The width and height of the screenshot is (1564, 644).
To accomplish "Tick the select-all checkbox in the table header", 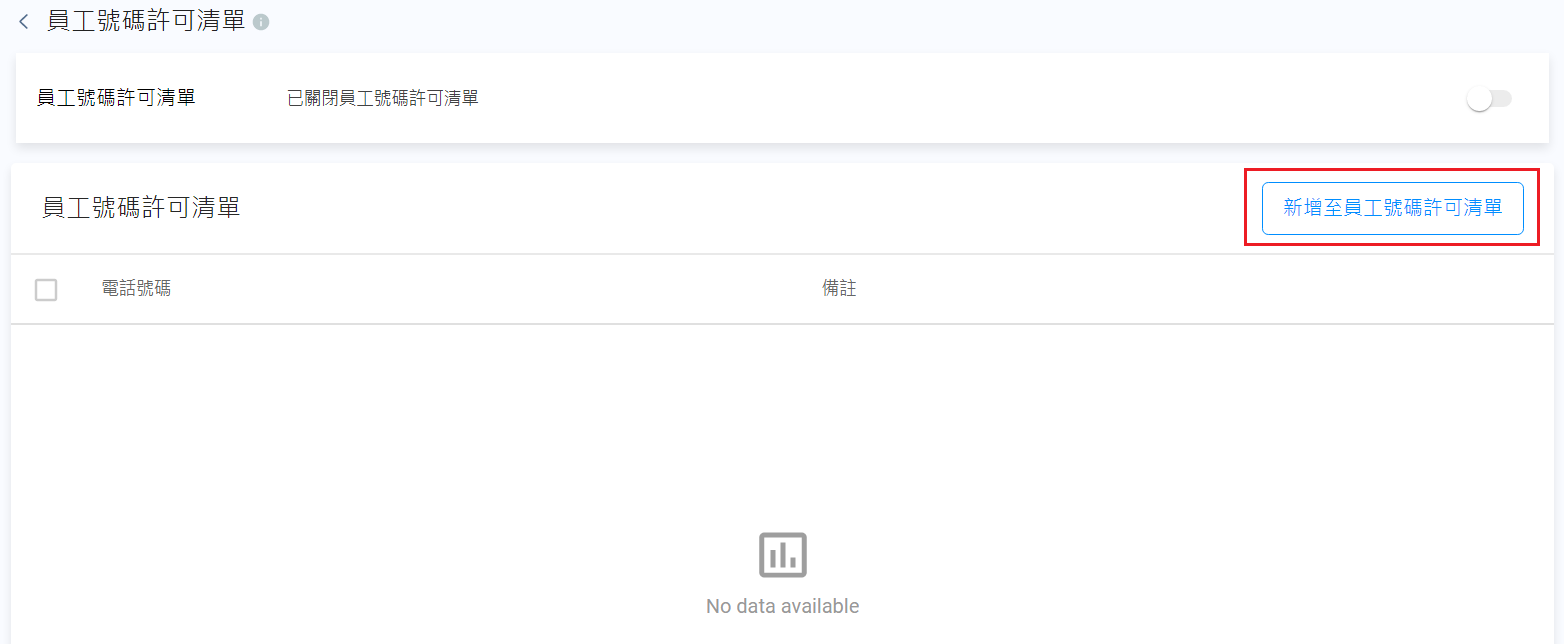I will (x=46, y=290).
